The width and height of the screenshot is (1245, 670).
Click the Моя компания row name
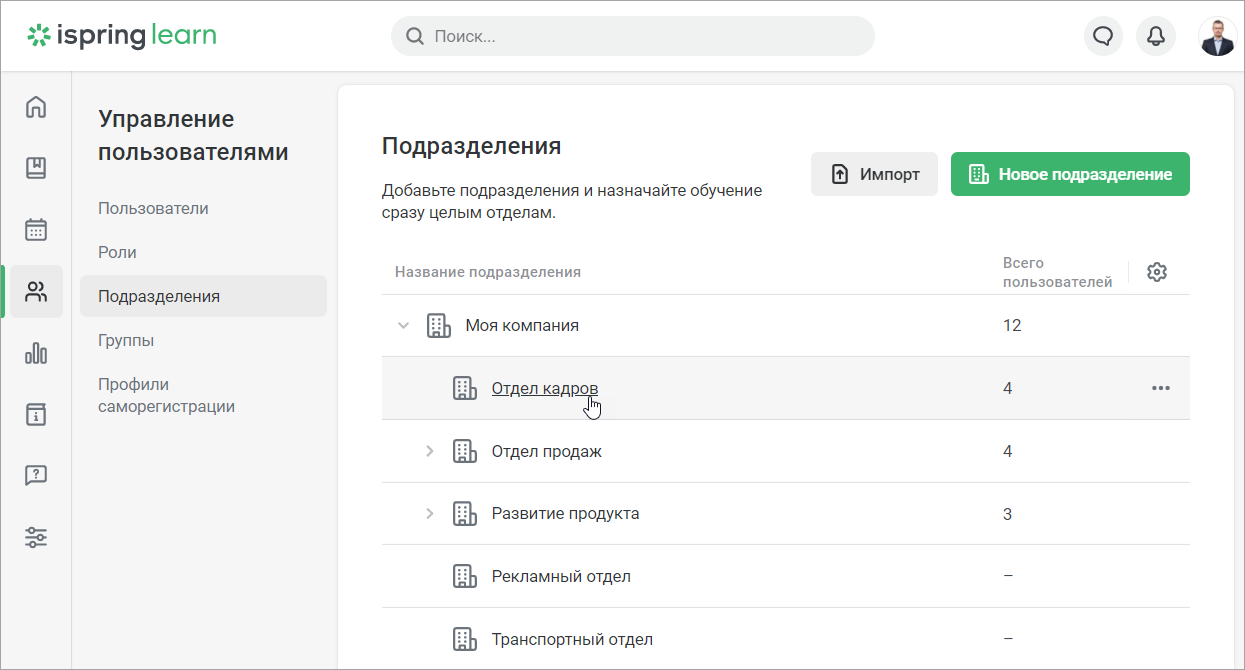click(522, 325)
